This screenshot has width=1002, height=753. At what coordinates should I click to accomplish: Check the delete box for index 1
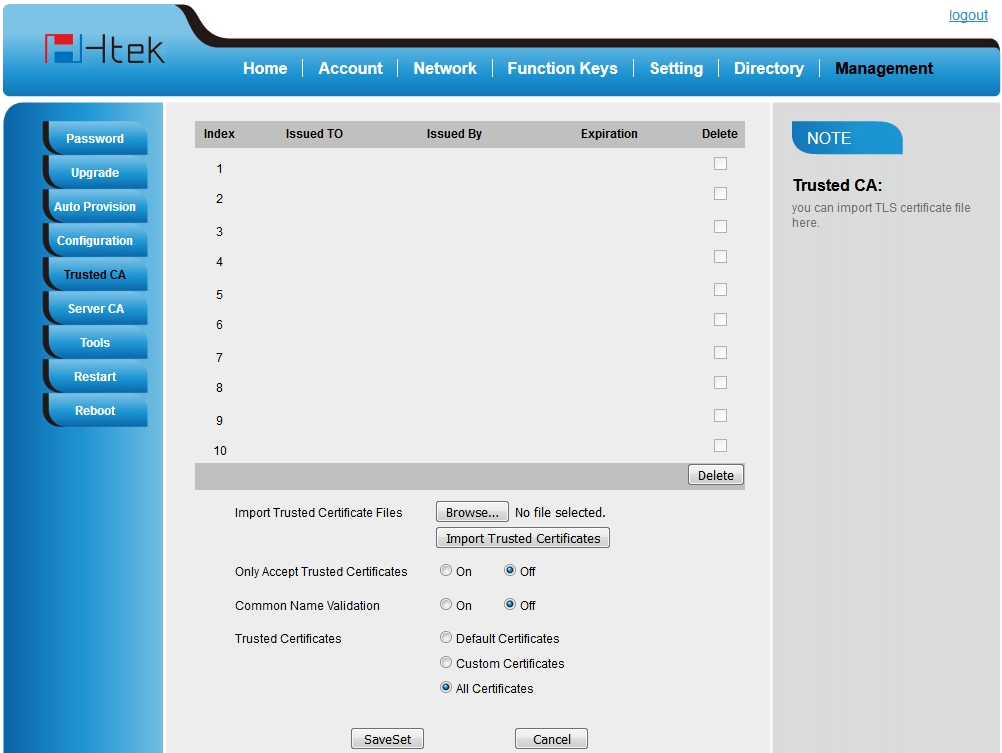tap(720, 164)
